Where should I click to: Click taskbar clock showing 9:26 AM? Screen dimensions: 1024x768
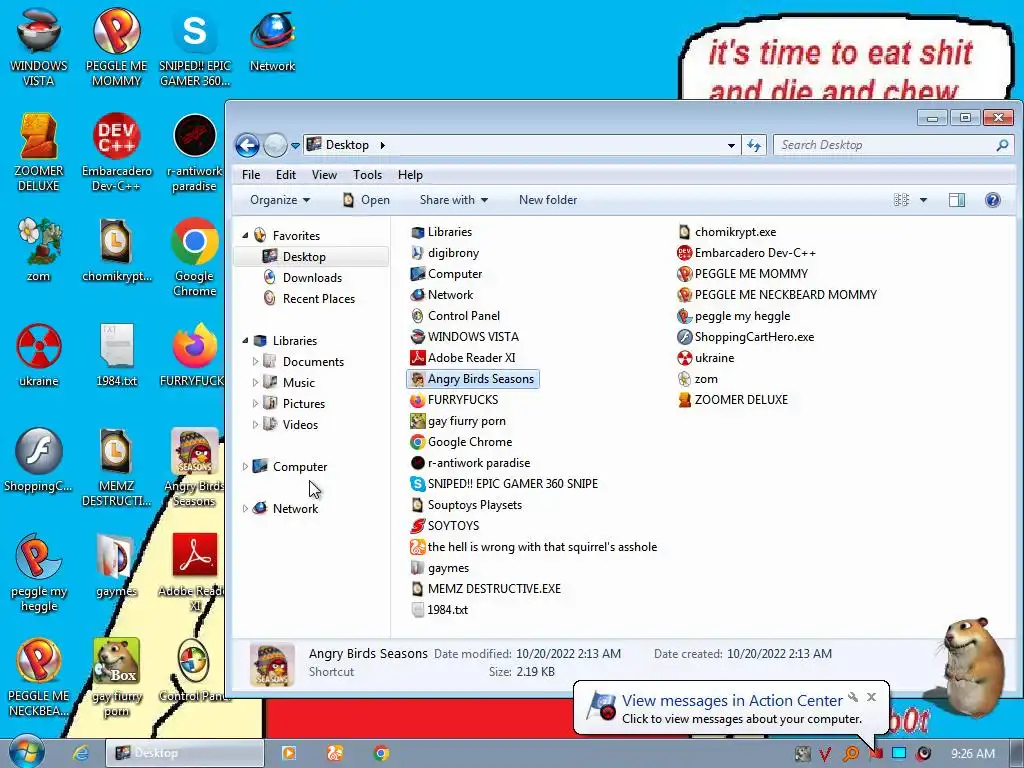pyautogui.click(x=972, y=754)
